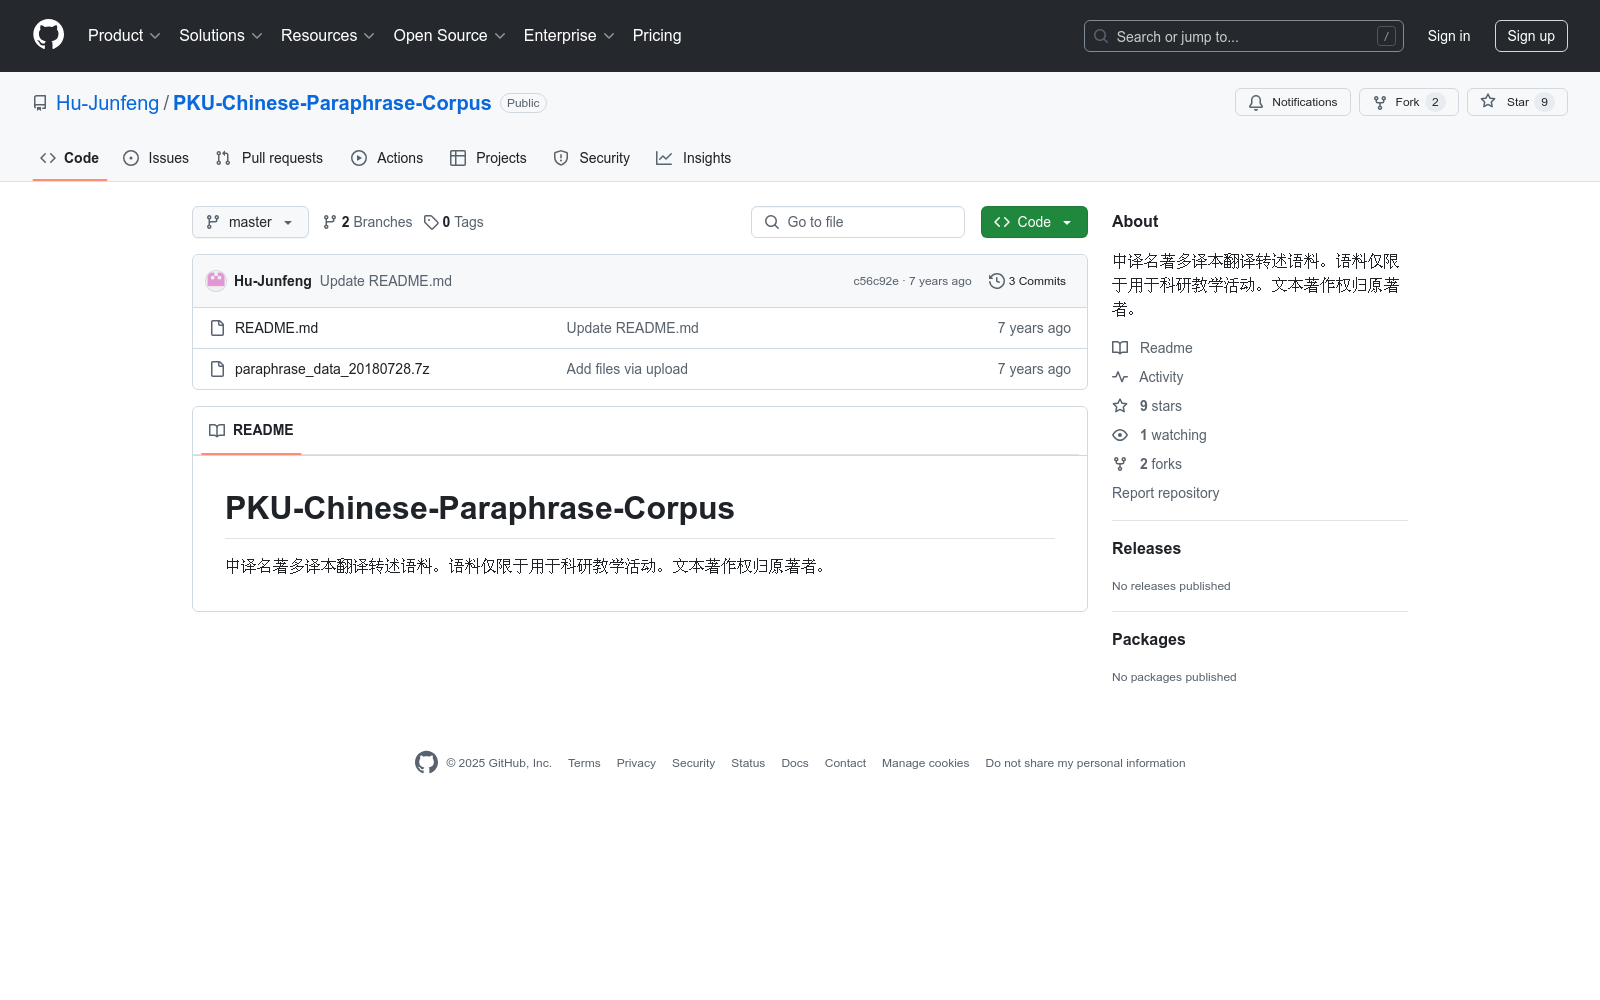Click the search magnifier icon in header
This screenshot has height=1000, width=1600.
1101,36
